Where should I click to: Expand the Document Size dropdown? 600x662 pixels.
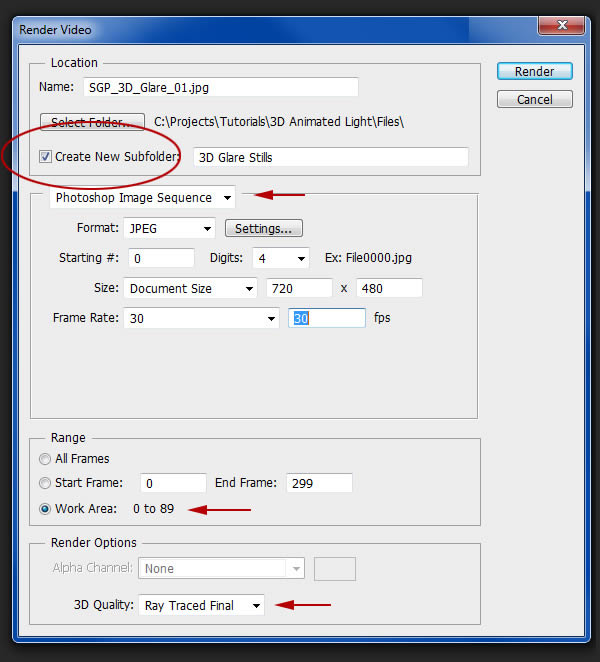click(x=190, y=288)
